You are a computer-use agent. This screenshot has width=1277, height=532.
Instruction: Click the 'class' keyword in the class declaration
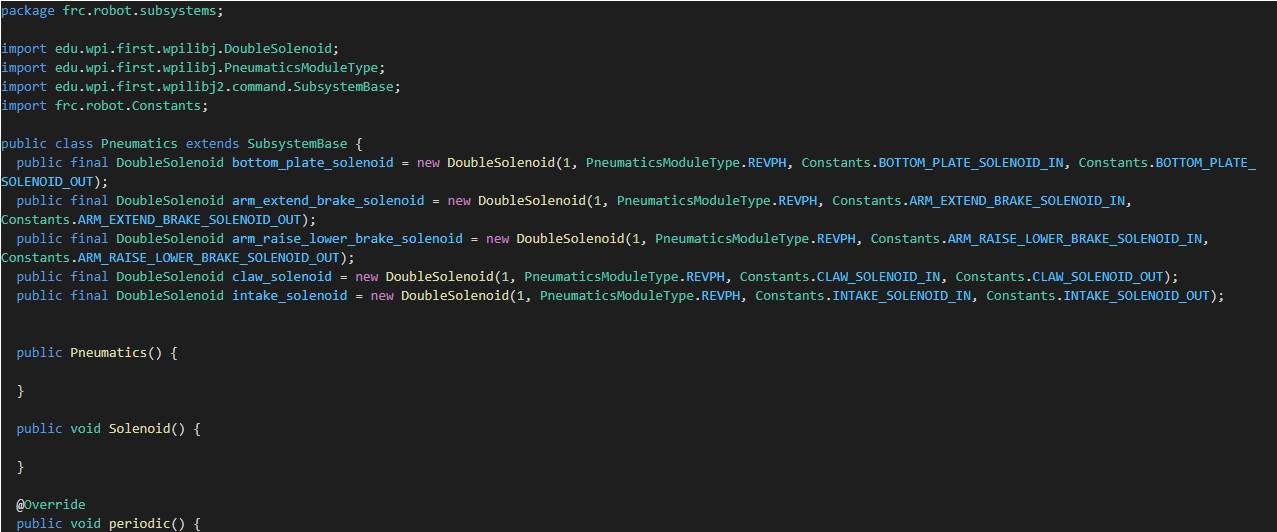tap(74, 143)
